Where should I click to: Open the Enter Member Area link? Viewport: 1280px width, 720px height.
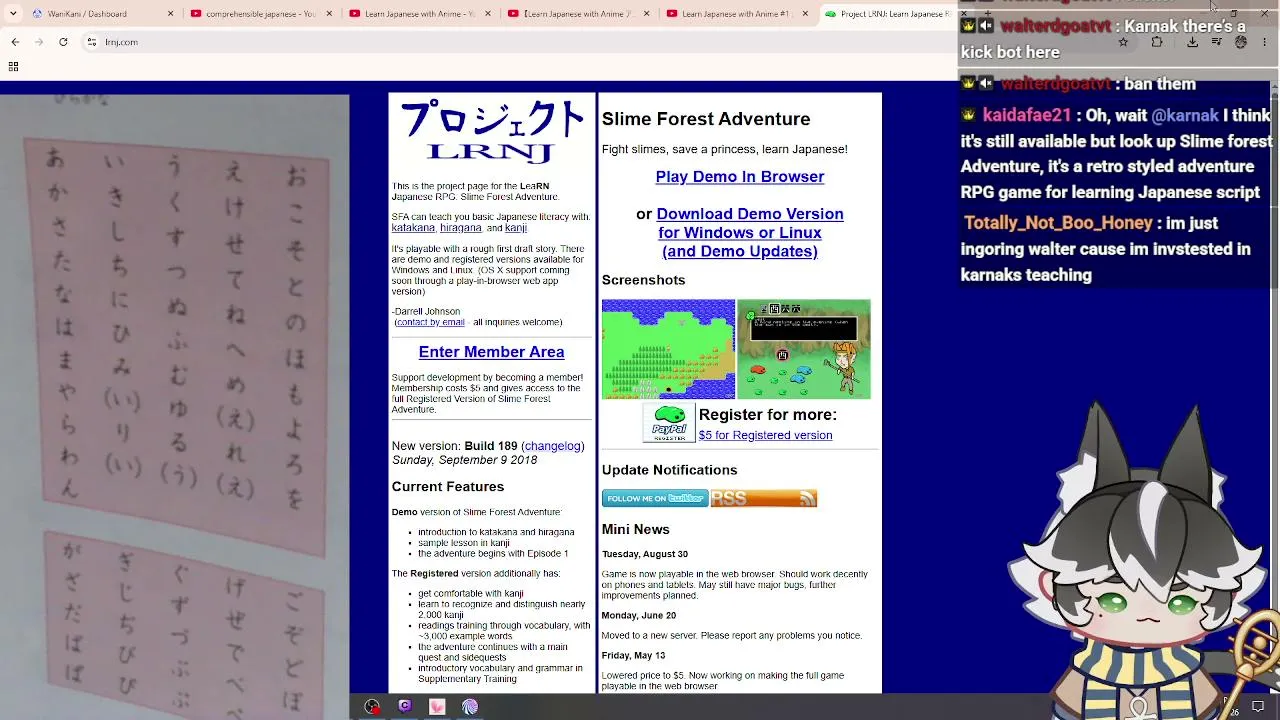pos(491,352)
